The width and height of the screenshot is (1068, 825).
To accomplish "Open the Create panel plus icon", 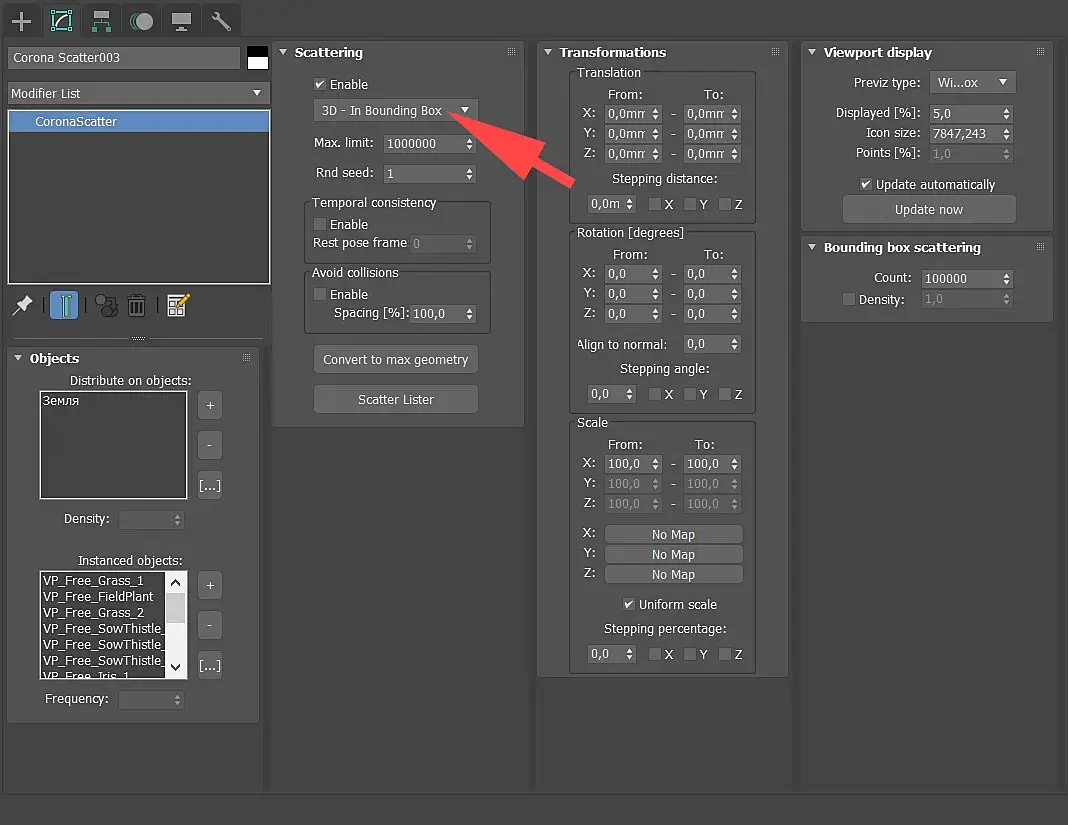I will click(21, 21).
